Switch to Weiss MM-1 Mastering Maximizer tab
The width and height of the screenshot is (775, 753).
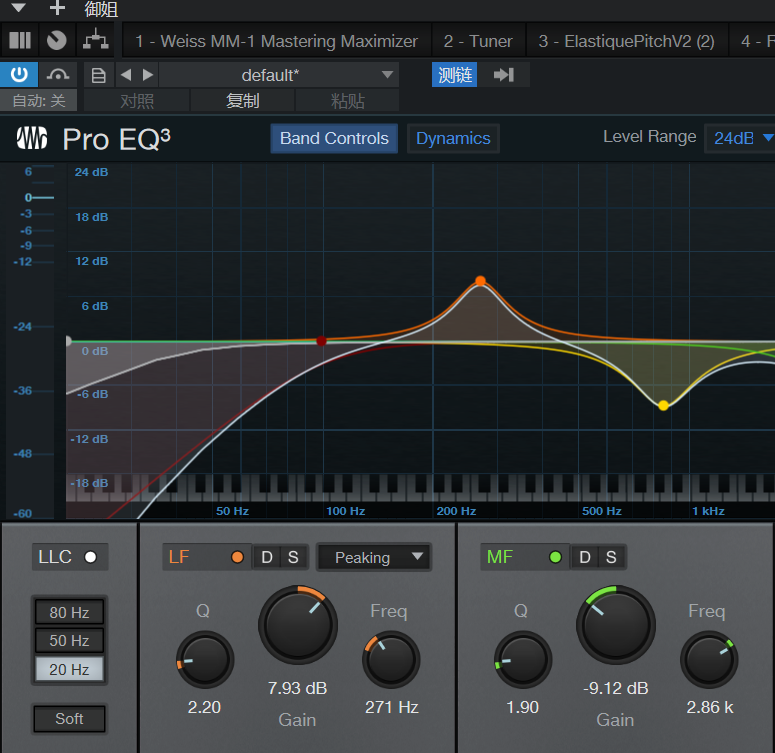276,41
